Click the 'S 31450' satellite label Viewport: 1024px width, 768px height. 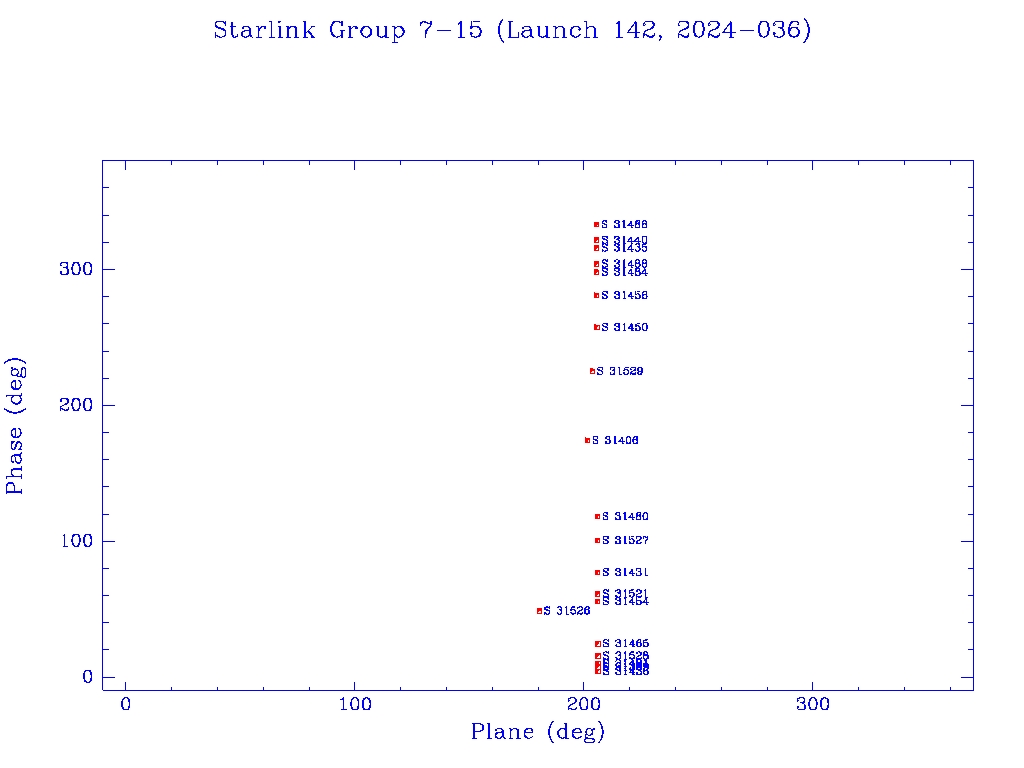click(625, 327)
